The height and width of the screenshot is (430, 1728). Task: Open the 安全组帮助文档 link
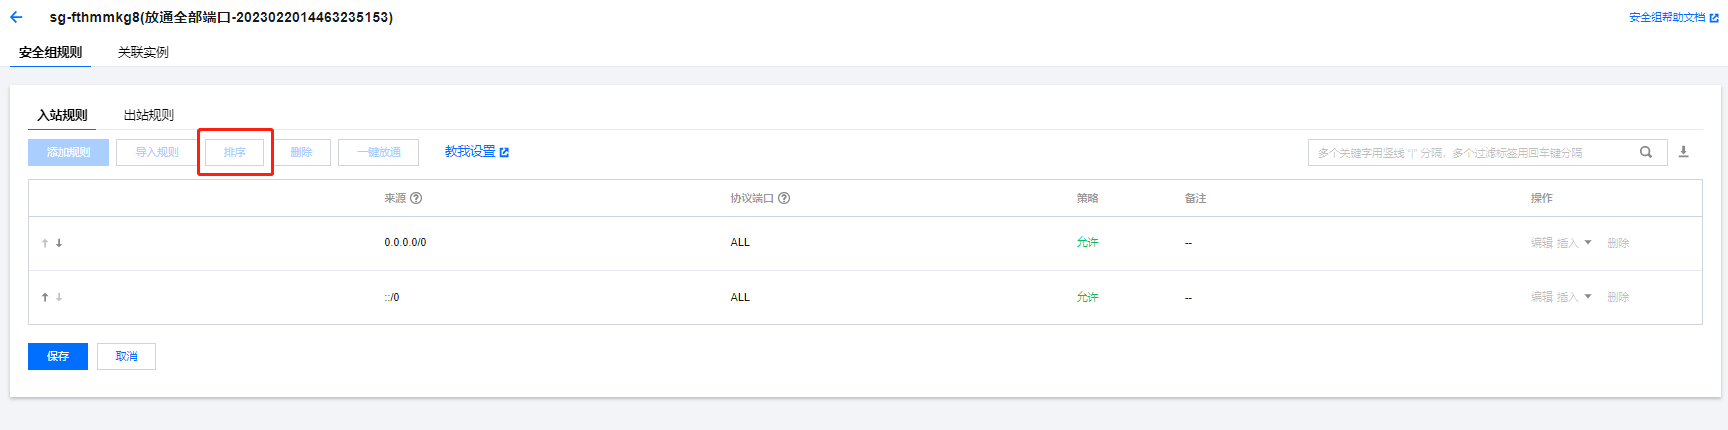coord(1672,17)
